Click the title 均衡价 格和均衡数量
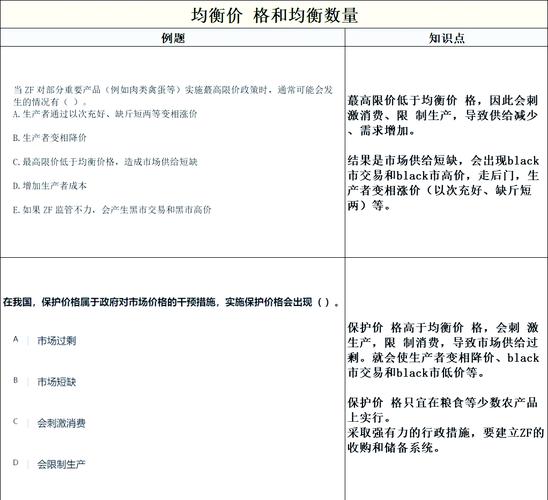 (x=274, y=15)
